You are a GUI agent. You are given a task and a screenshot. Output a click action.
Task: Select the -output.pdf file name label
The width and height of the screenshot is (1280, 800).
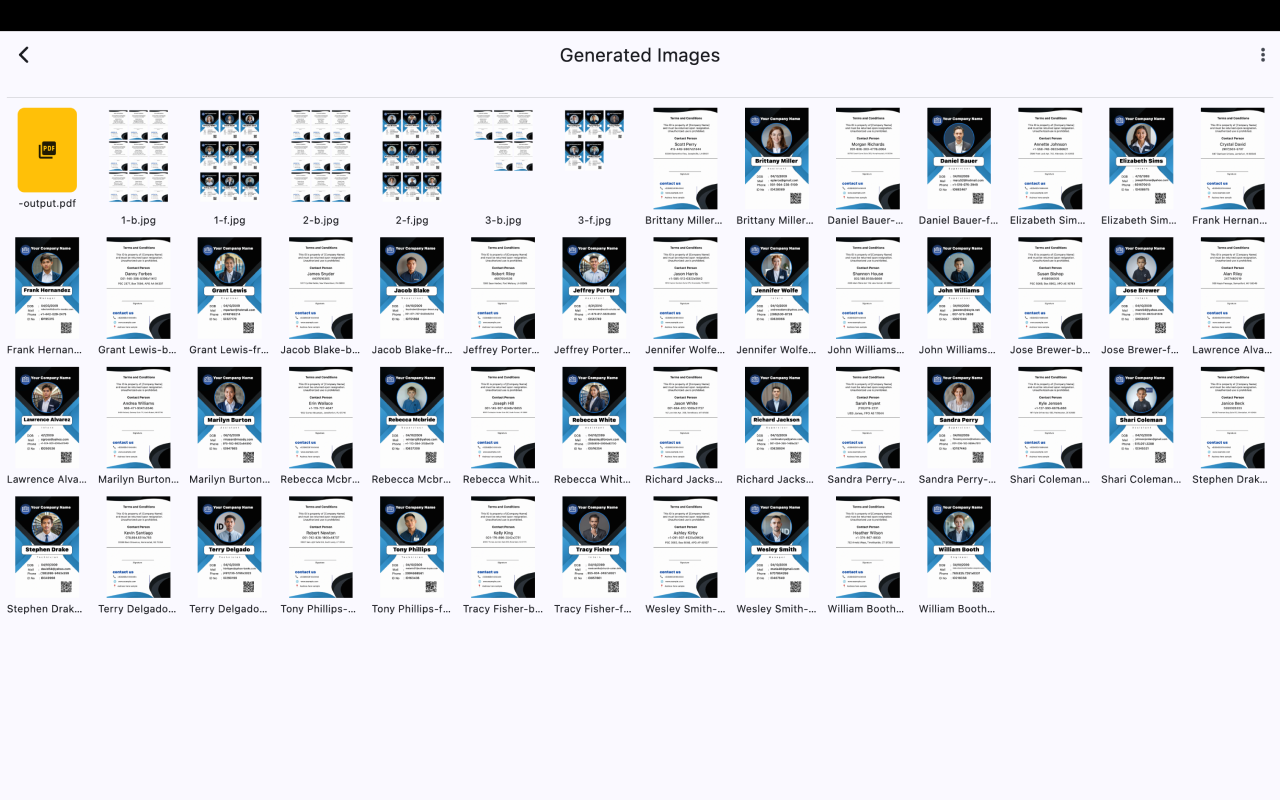click(x=47, y=203)
